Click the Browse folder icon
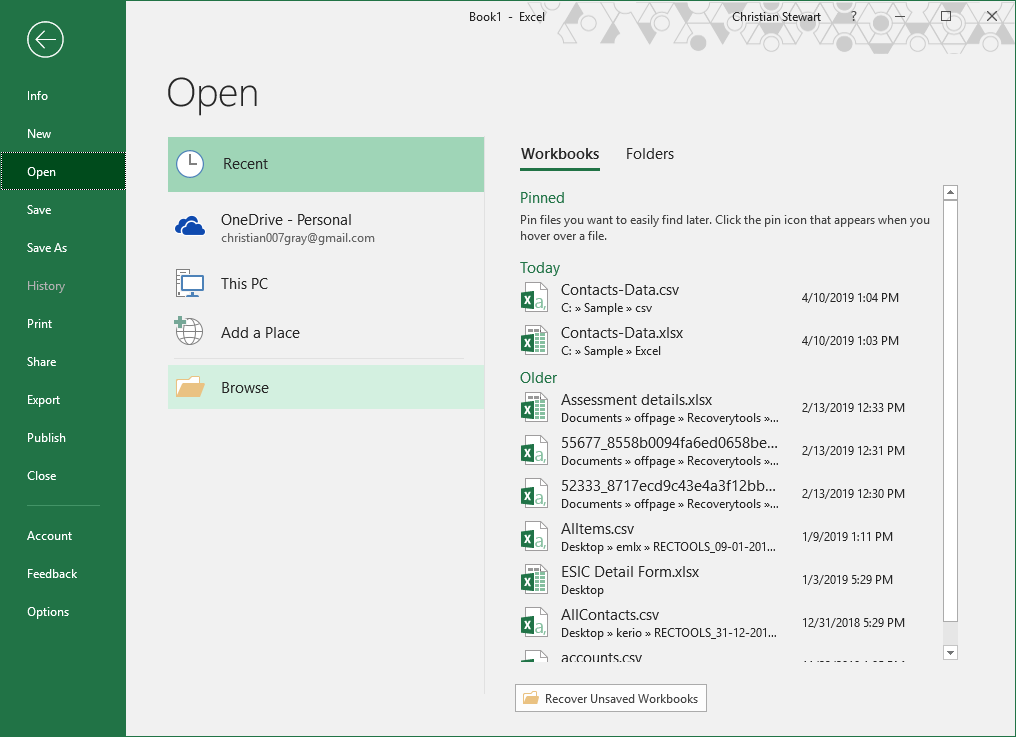The width and height of the screenshot is (1016, 737). click(190, 387)
